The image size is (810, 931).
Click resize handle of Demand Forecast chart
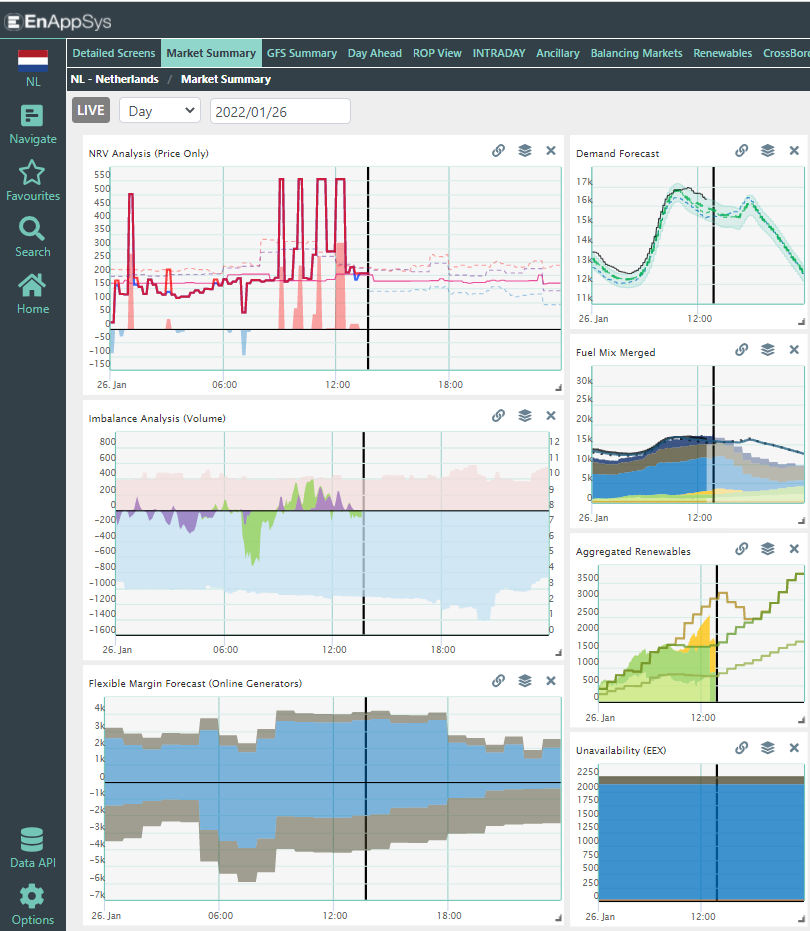pyautogui.click(x=802, y=321)
